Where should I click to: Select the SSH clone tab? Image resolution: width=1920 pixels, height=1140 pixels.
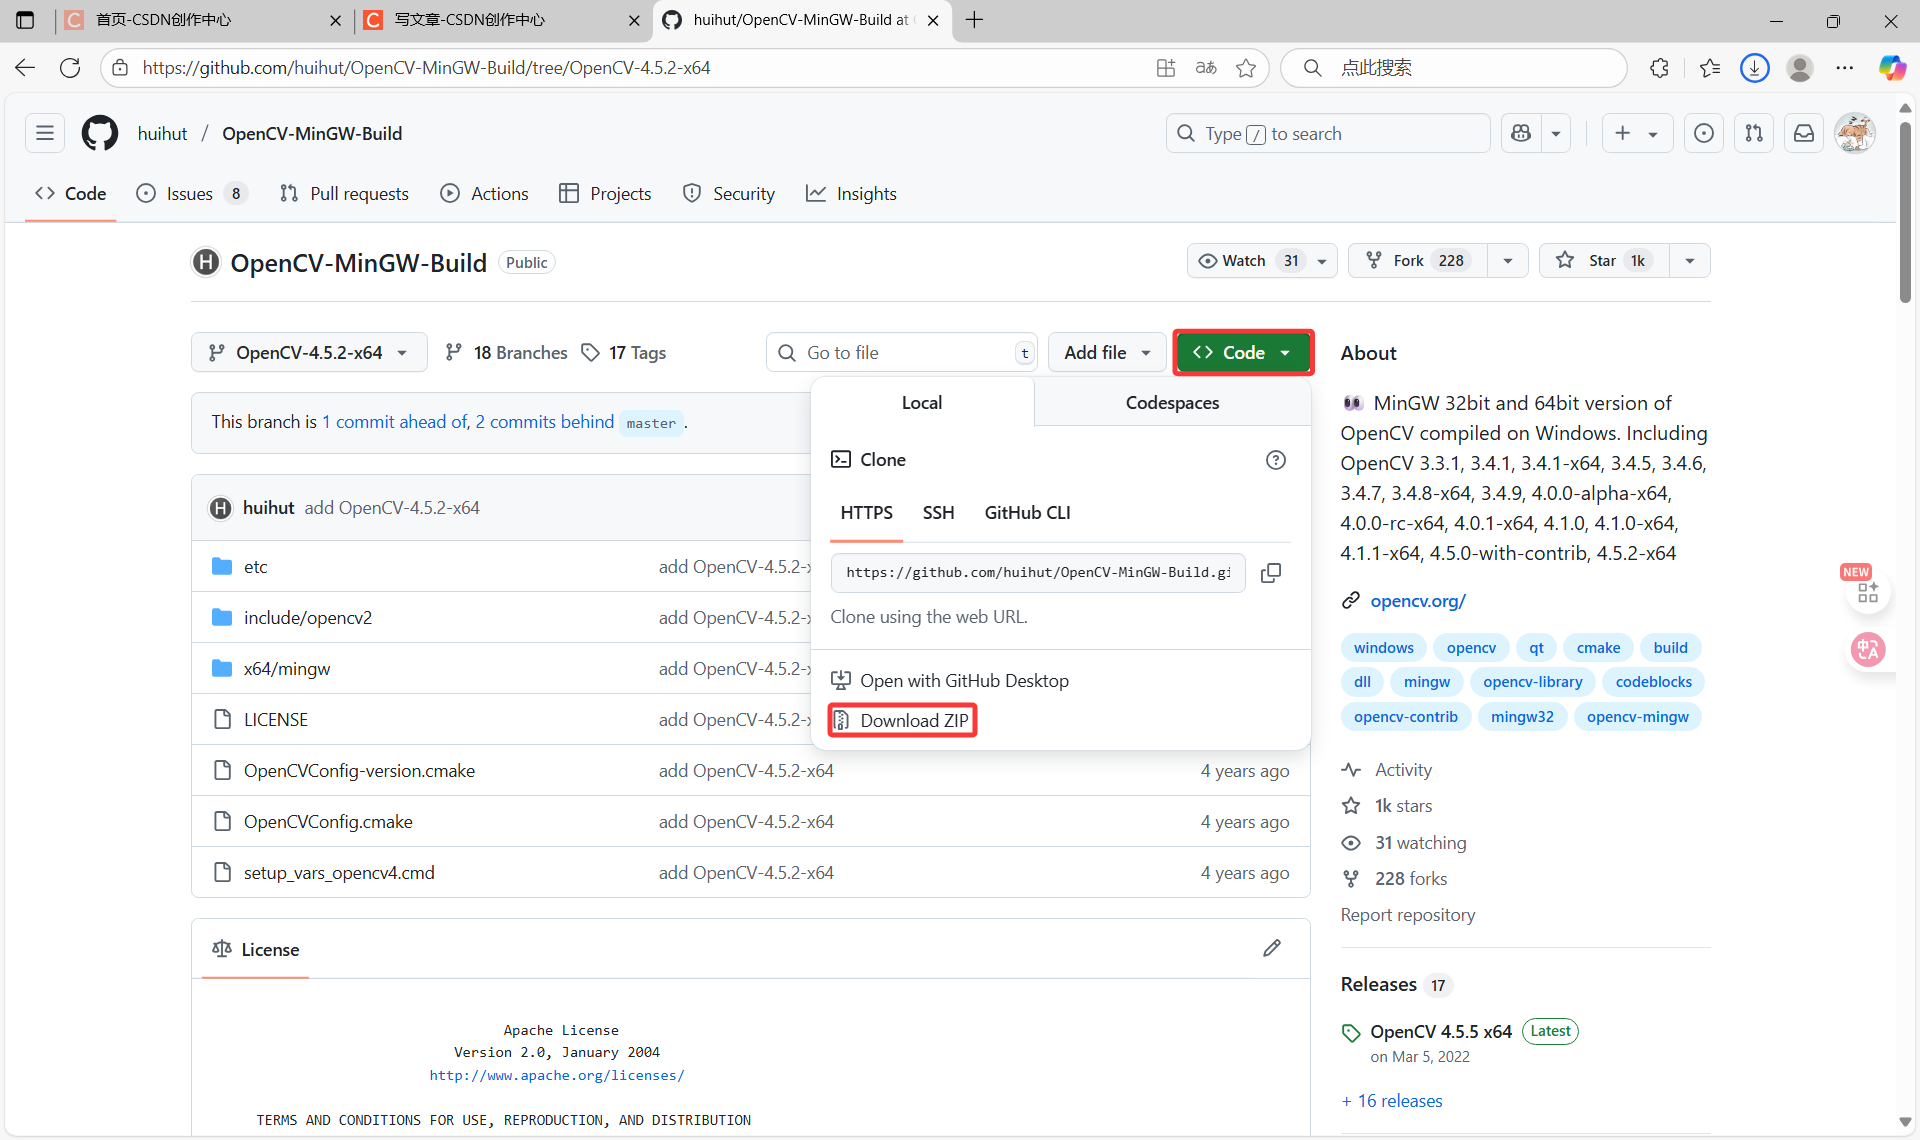click(x=938, y=513)
